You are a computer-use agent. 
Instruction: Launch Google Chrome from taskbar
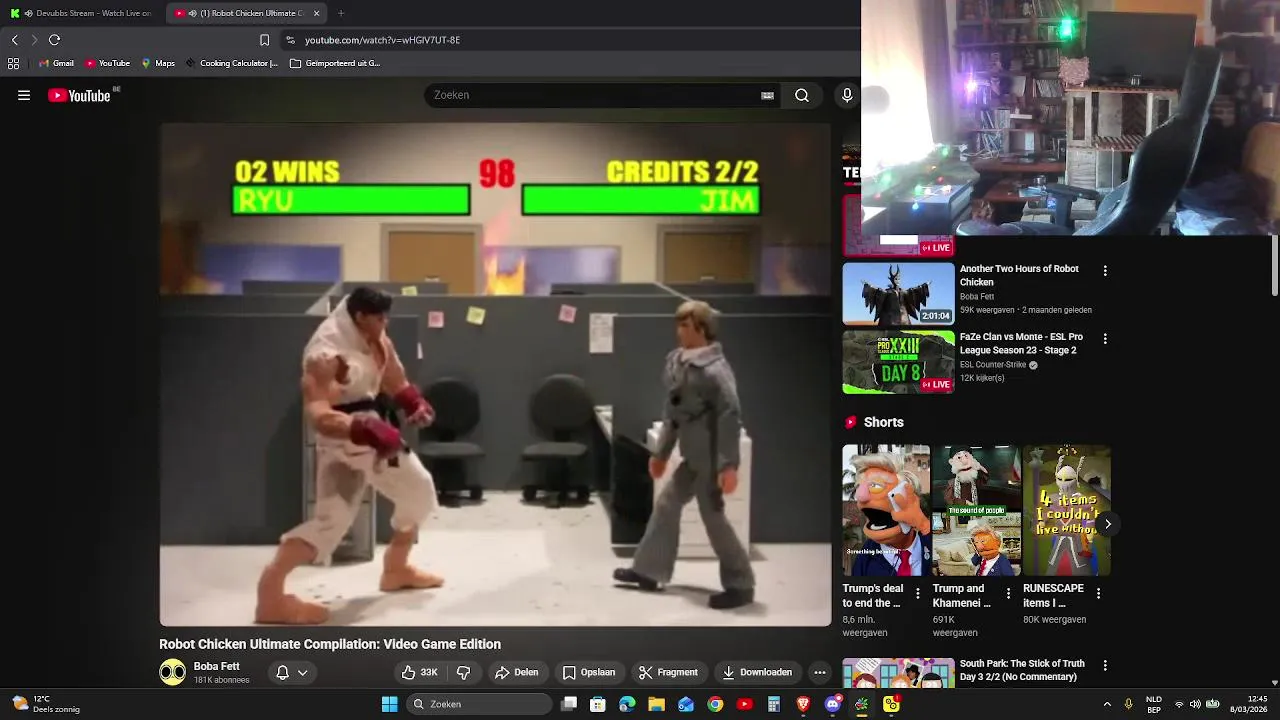pyautogui.click(x=715, y=704)
